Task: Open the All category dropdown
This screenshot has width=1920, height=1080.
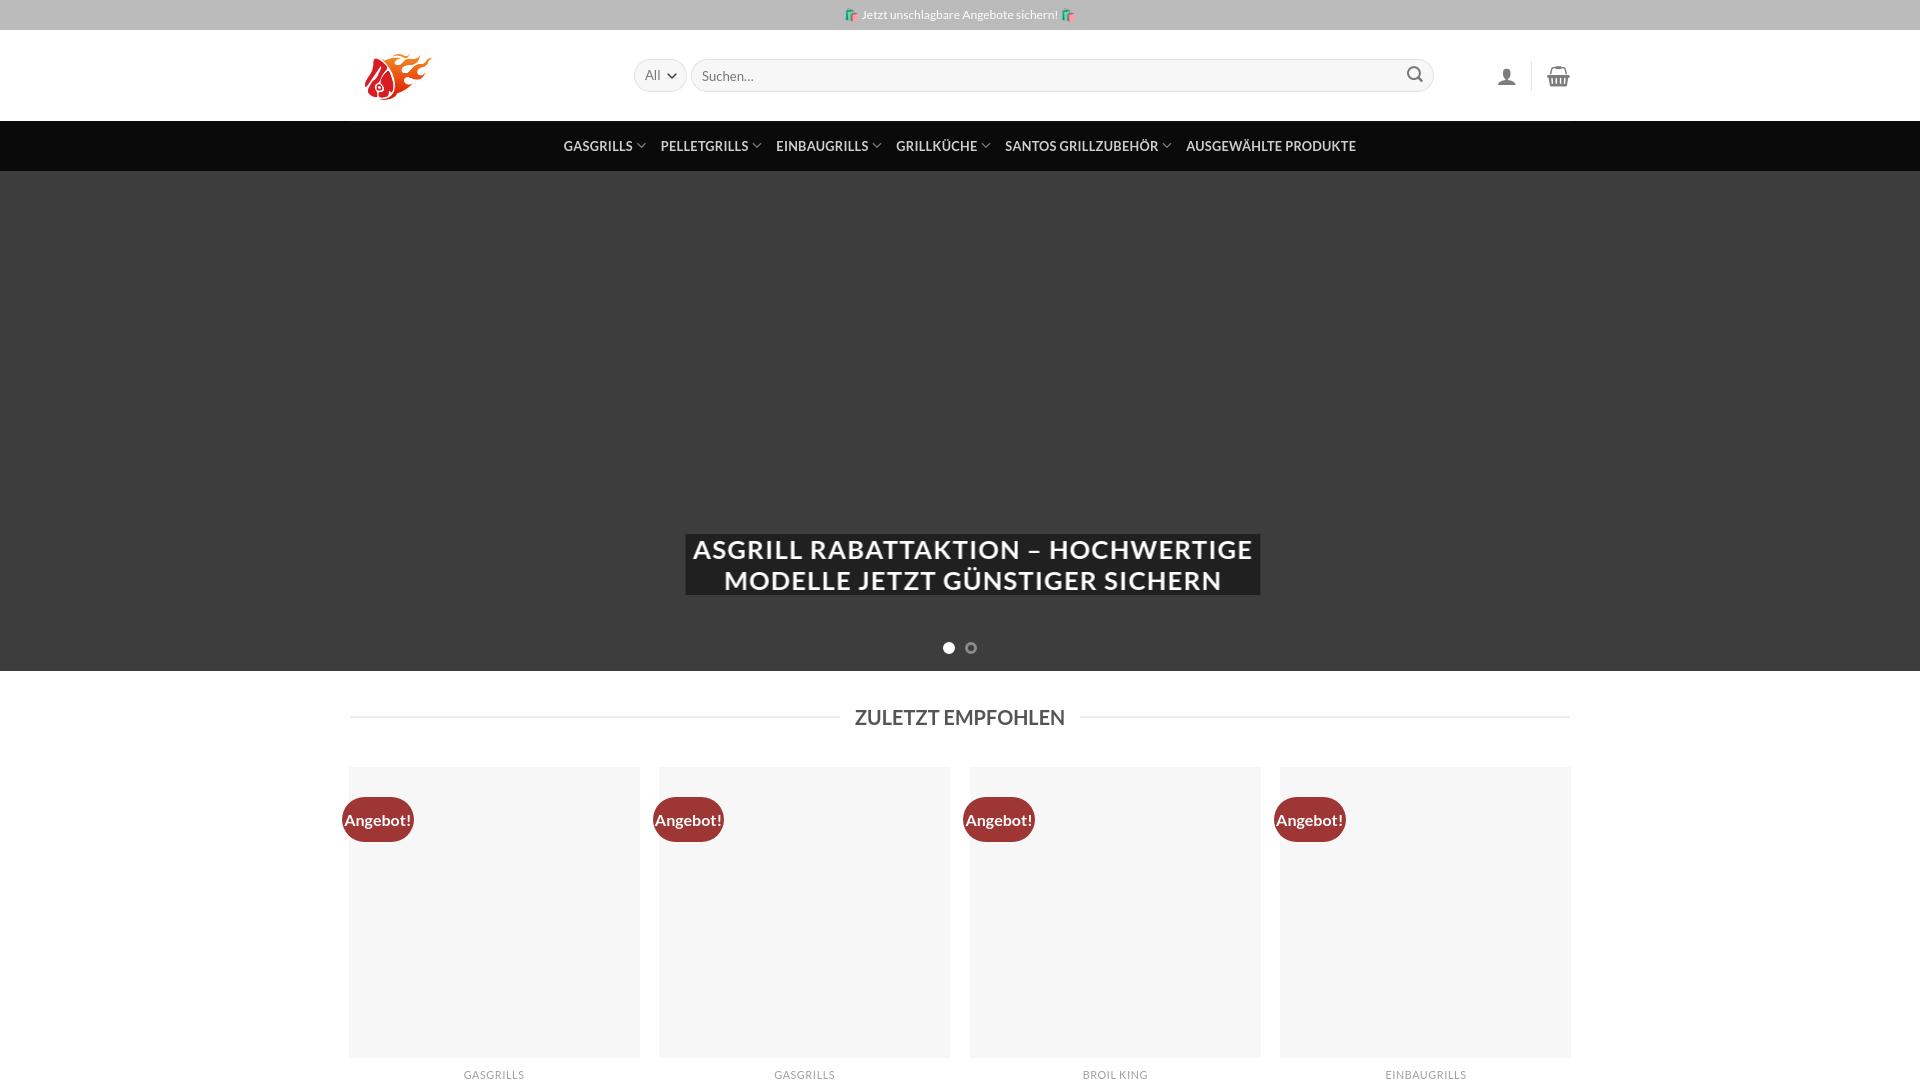Action: point(660,76)
